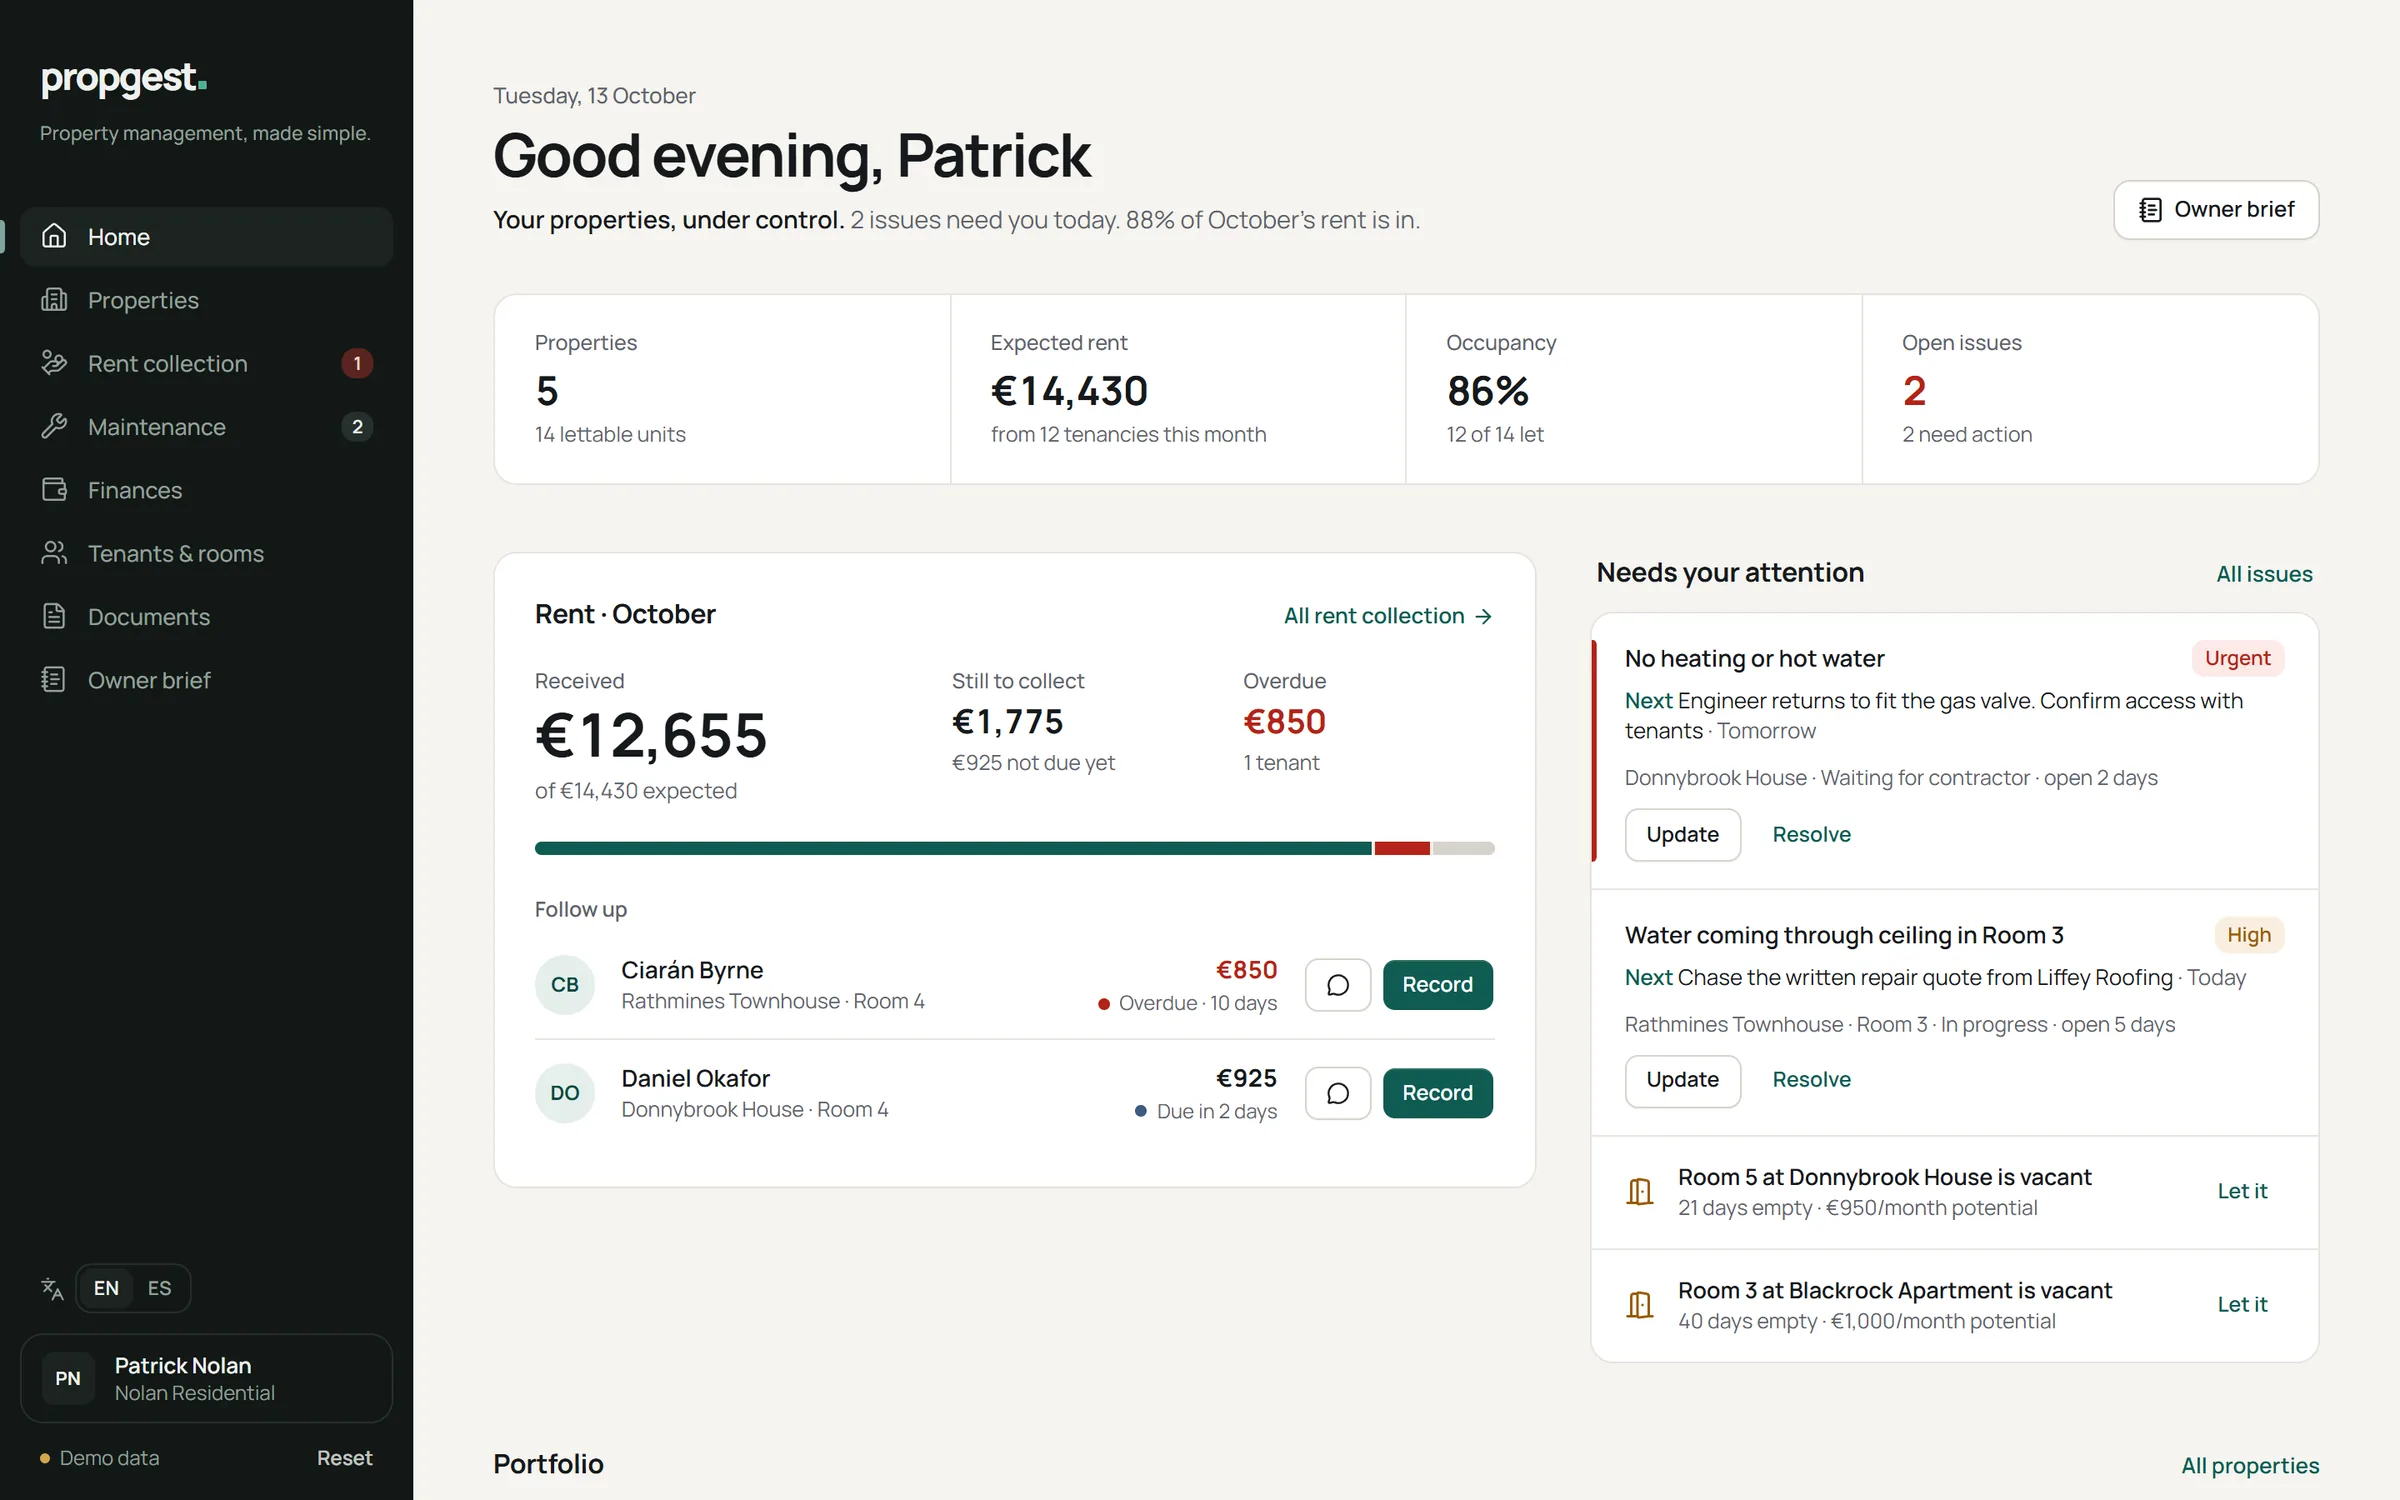Update the water through ceiling issue
Screen dimensions: 2400x1500
(1682, 1080)
